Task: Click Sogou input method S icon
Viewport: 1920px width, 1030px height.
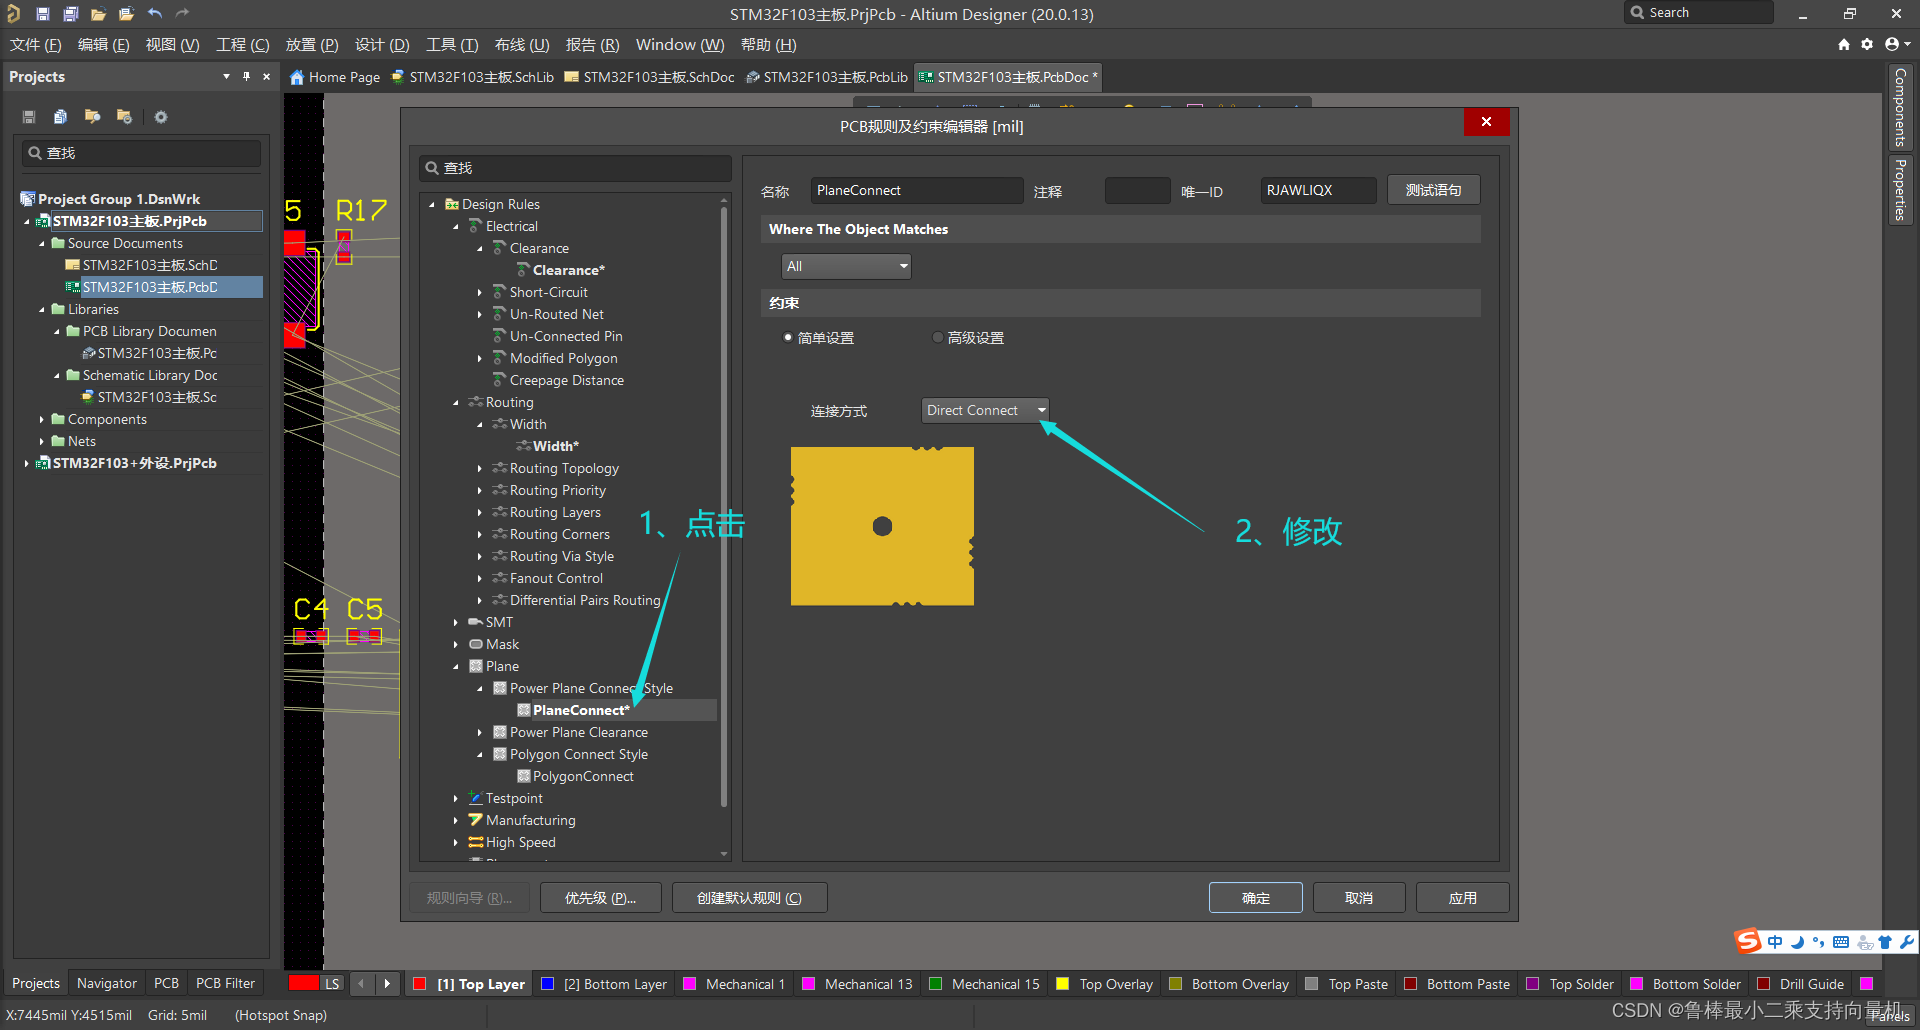Action: (x=1748, y=941)
